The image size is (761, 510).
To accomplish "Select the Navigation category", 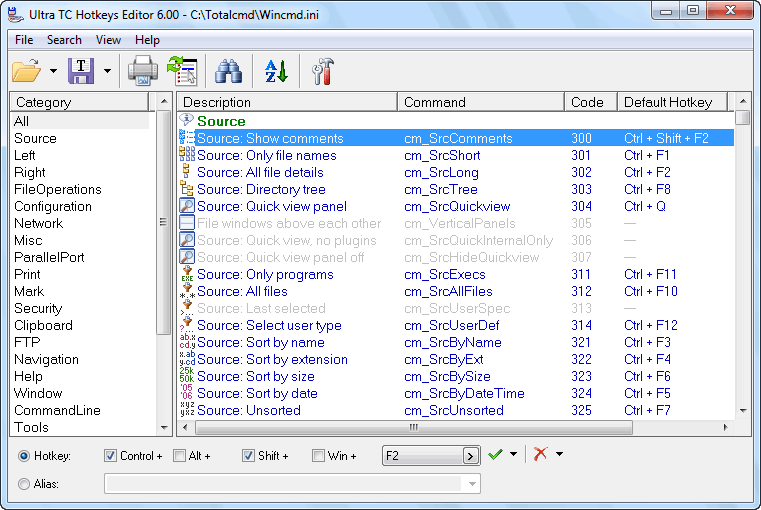I will point(46,359).
